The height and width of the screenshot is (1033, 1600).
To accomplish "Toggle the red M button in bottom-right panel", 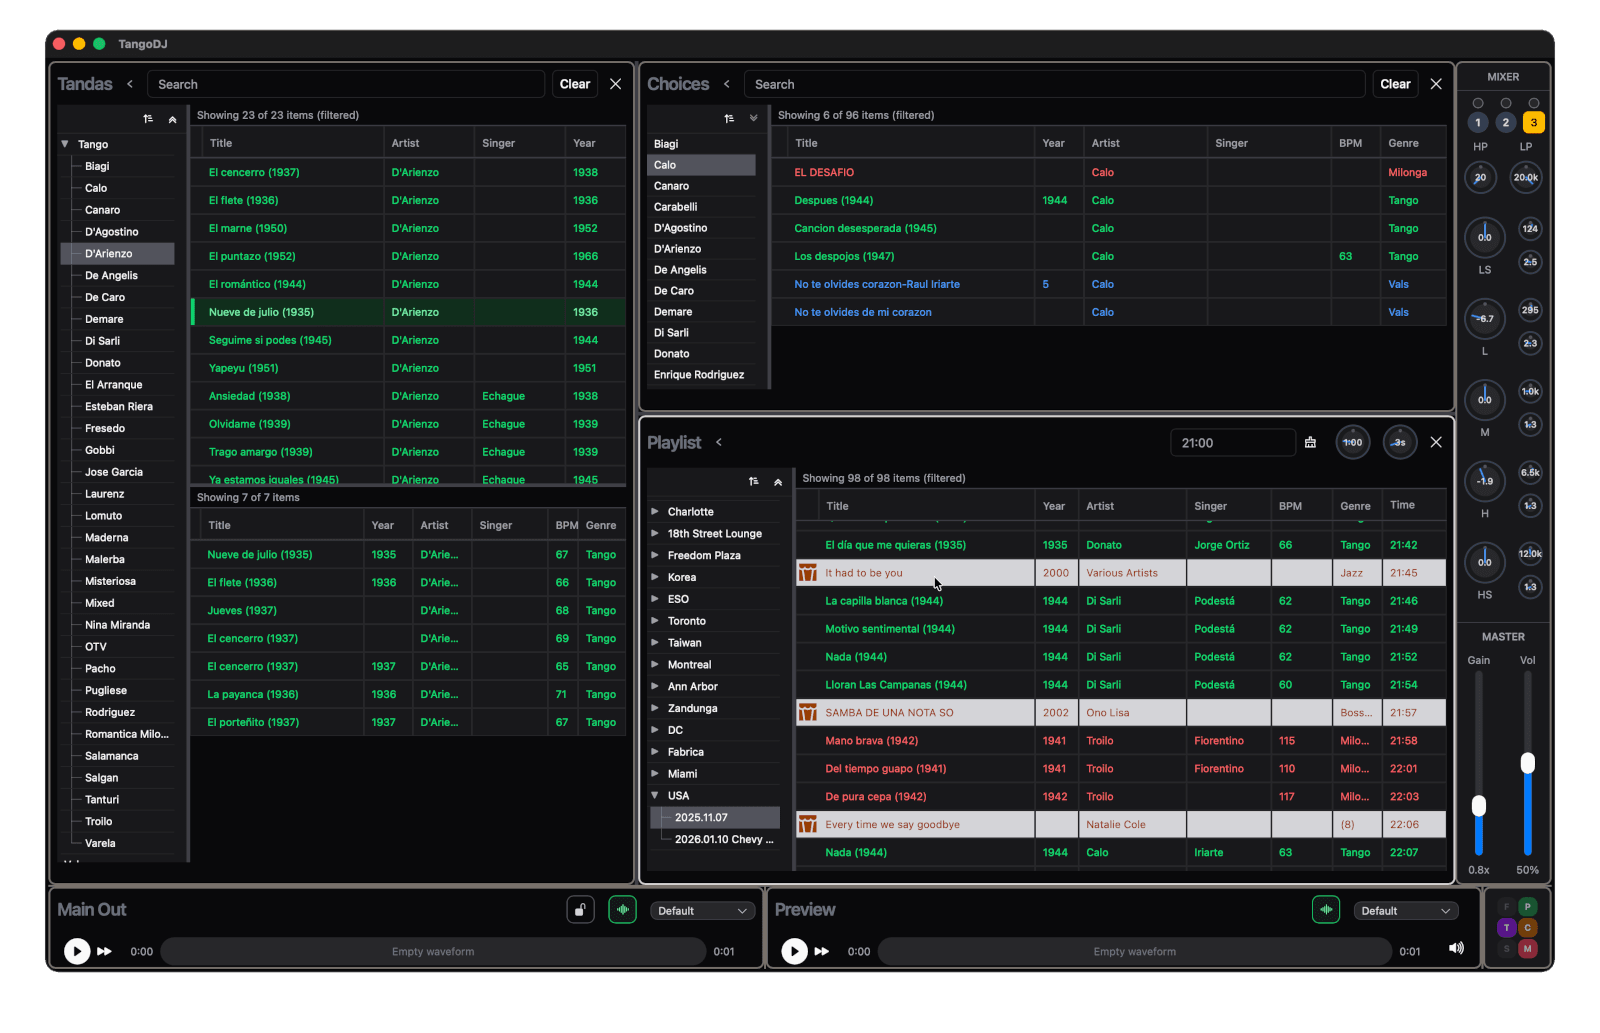I will 1527,947.
